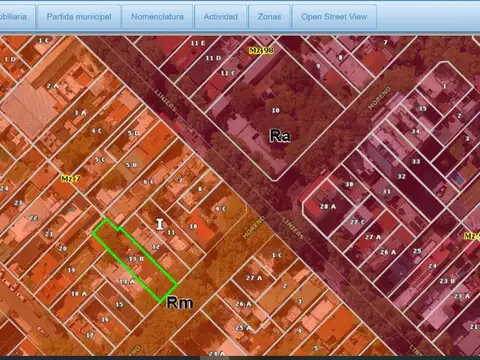This screenshot has height=360, width=480.
Task: Switch to Open Street View tab
Action: point(334,17)
